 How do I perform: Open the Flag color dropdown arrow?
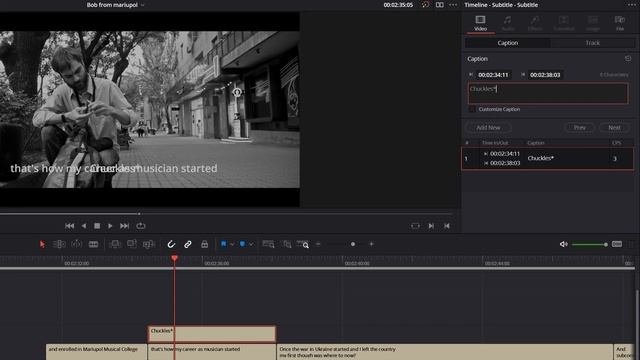[x=232, y=244]
